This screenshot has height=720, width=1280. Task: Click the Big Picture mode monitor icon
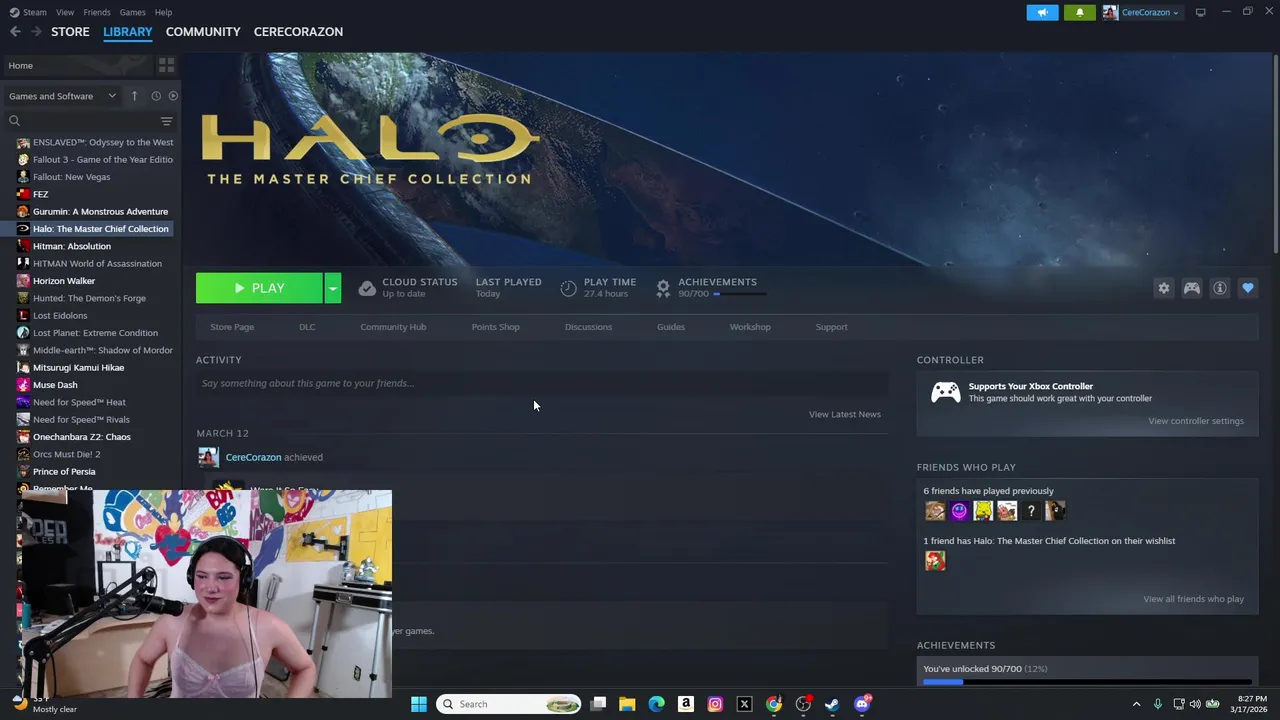coord(1201,12)
